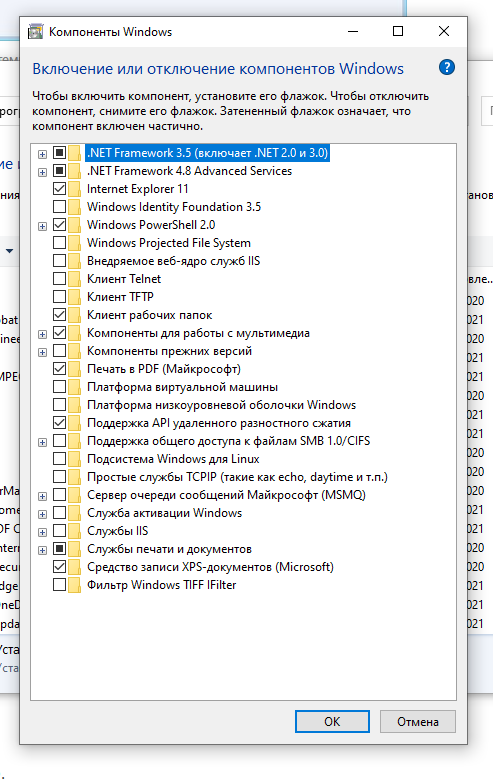Uncheck Средство записи XPS-документов
This screenshot has height=780, width=493.
click(x=59, y=567)
